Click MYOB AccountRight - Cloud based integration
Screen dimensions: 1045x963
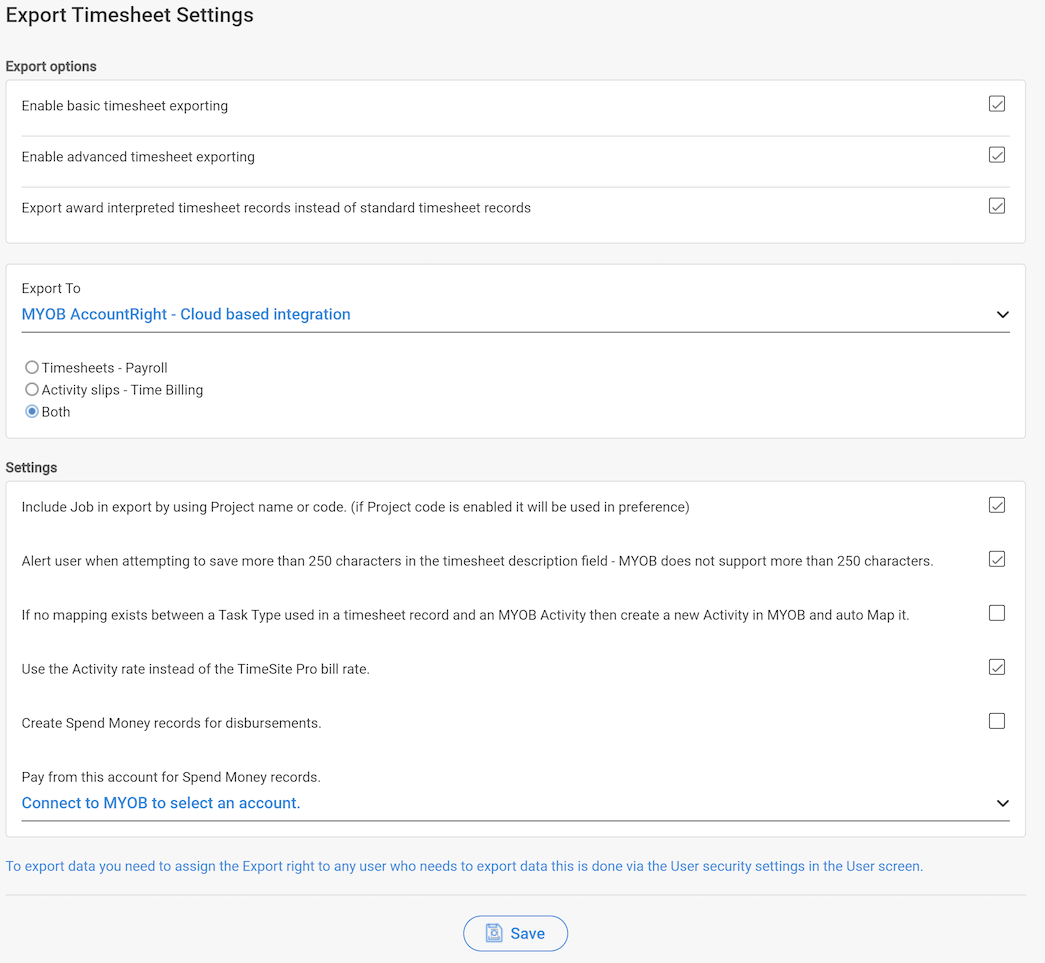coord(186,315)
